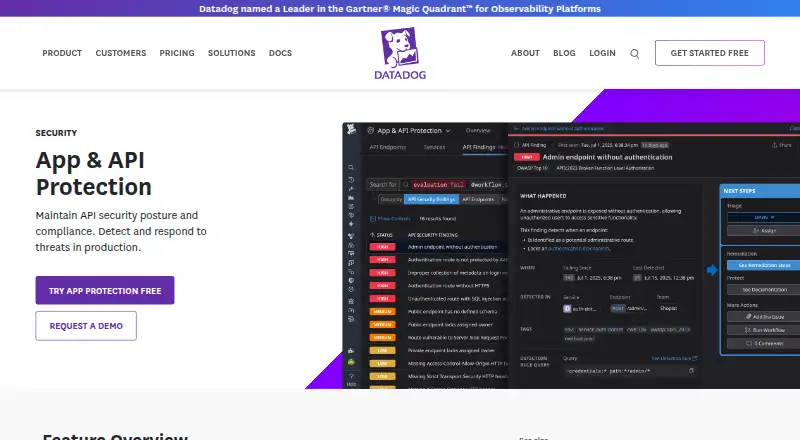Click the Datadog logo in the header
The width and height of the screenshot is (800, 440).
click(400, 54)
